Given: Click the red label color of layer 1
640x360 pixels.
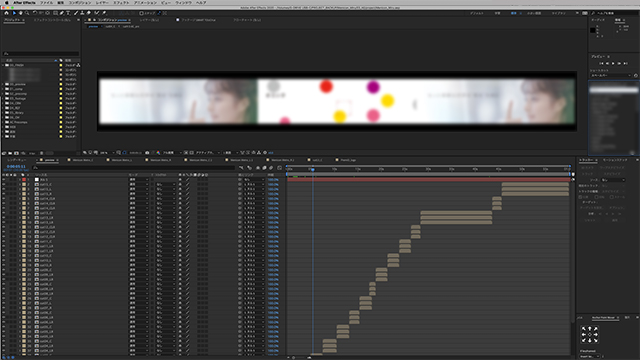Looking at the screenshot, I should coord(24,180).
